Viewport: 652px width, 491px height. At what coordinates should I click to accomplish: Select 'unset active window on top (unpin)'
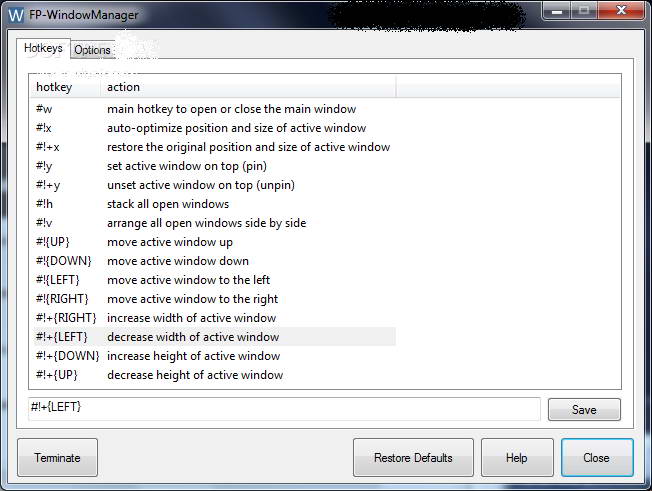pyautogui.click(x=214, y=185)
